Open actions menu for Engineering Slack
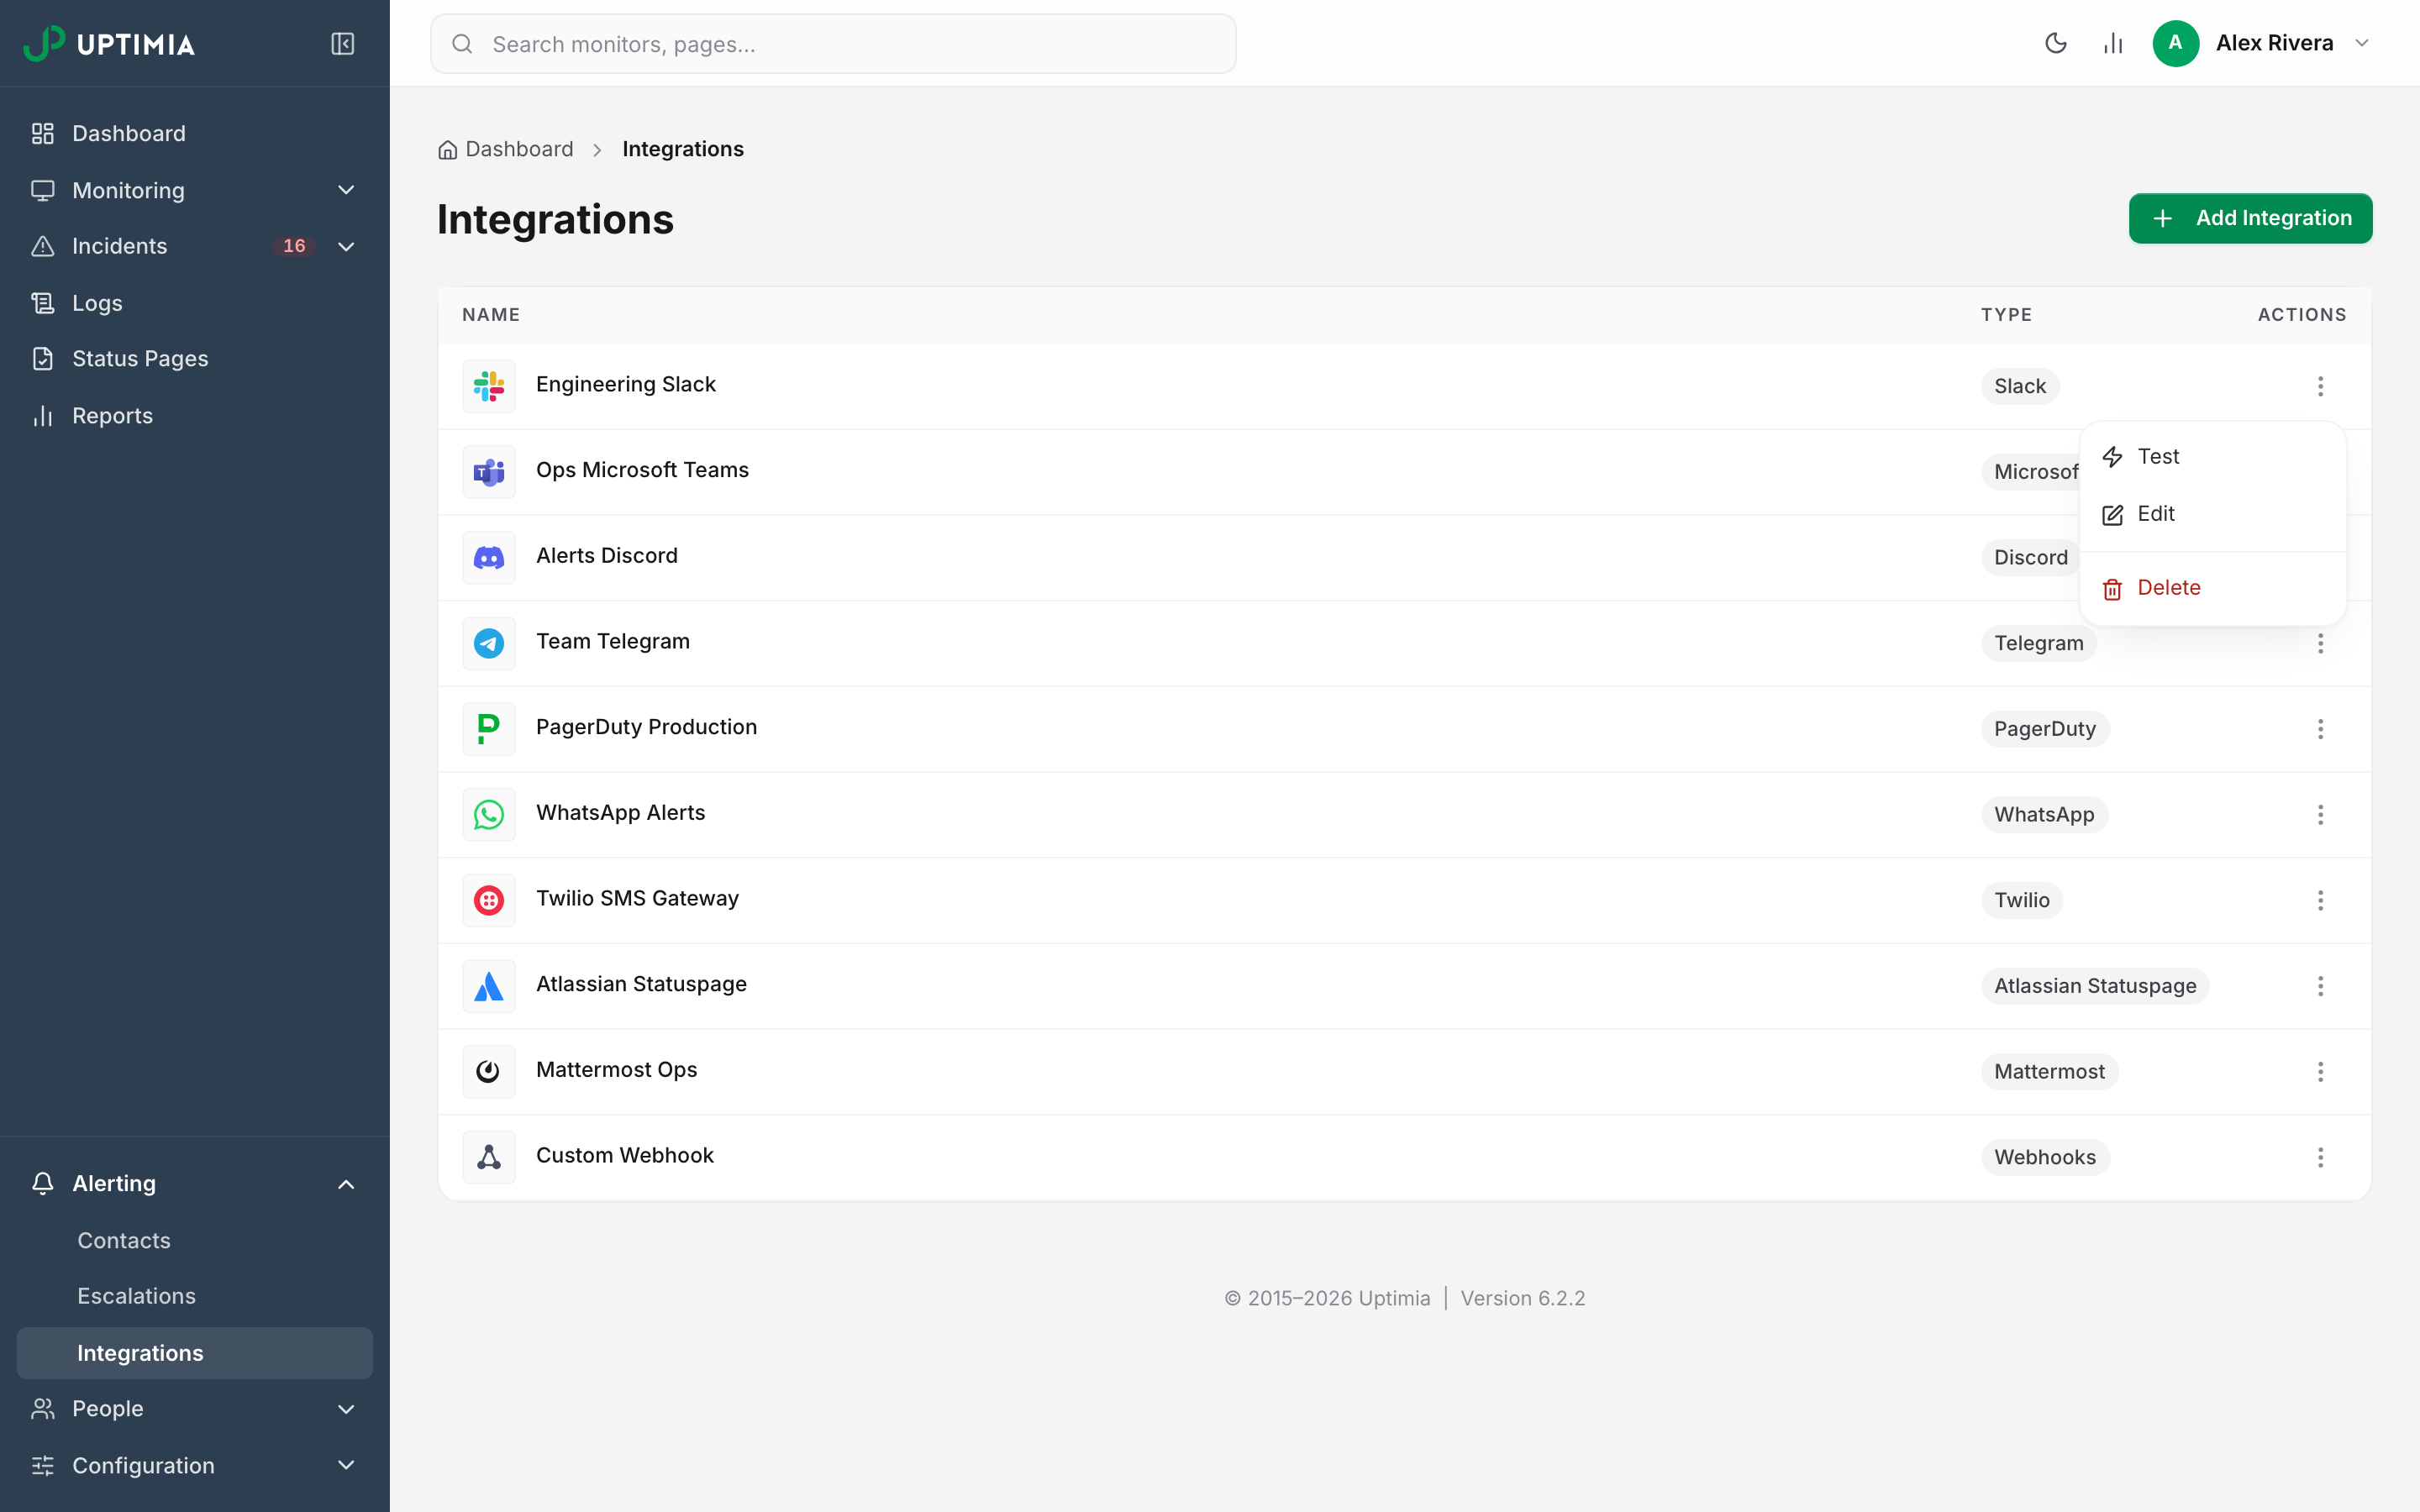The image size is (2420, 1512). tap(2320, 386)
